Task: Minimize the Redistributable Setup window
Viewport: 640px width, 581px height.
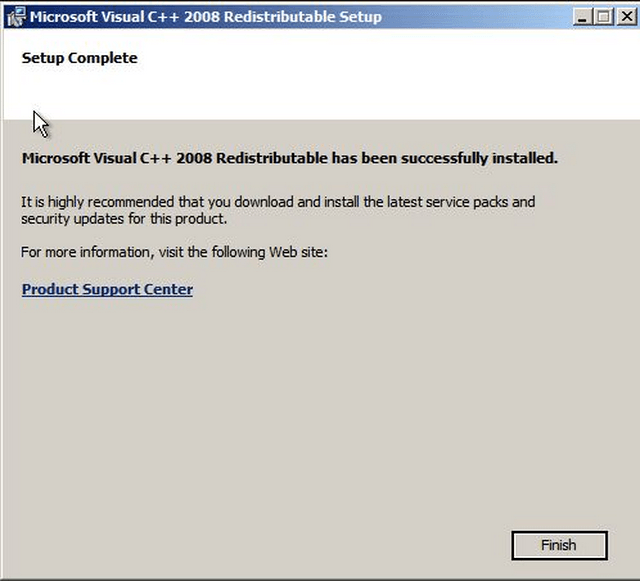Action: [x=582, y=17]
